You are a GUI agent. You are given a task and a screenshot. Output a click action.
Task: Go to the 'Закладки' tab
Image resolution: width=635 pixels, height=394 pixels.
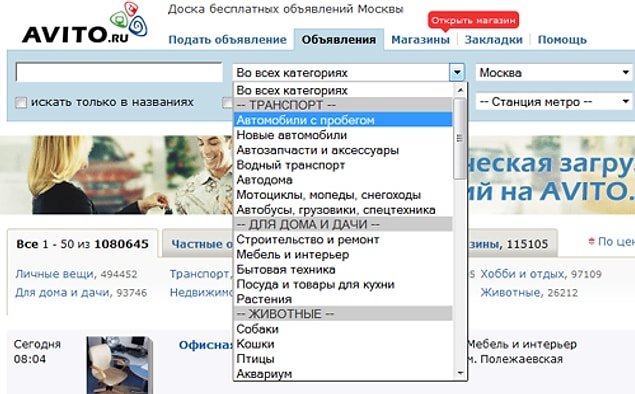pyautogui.click(x=494, y=40)
